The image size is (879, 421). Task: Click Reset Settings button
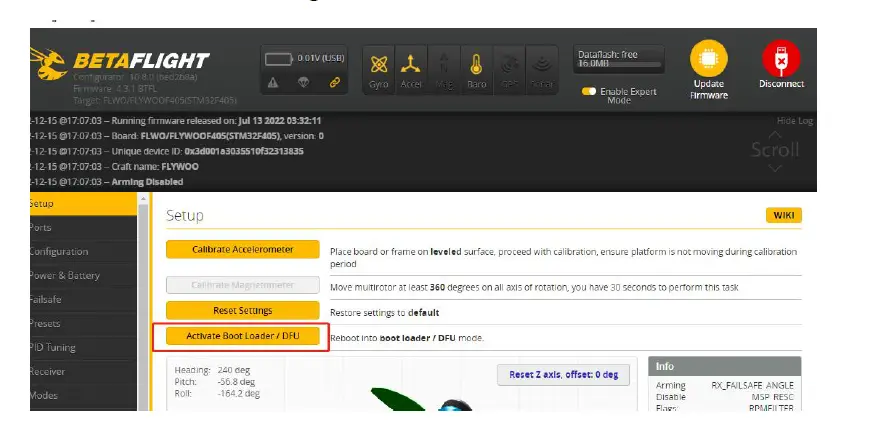(243, 311)
